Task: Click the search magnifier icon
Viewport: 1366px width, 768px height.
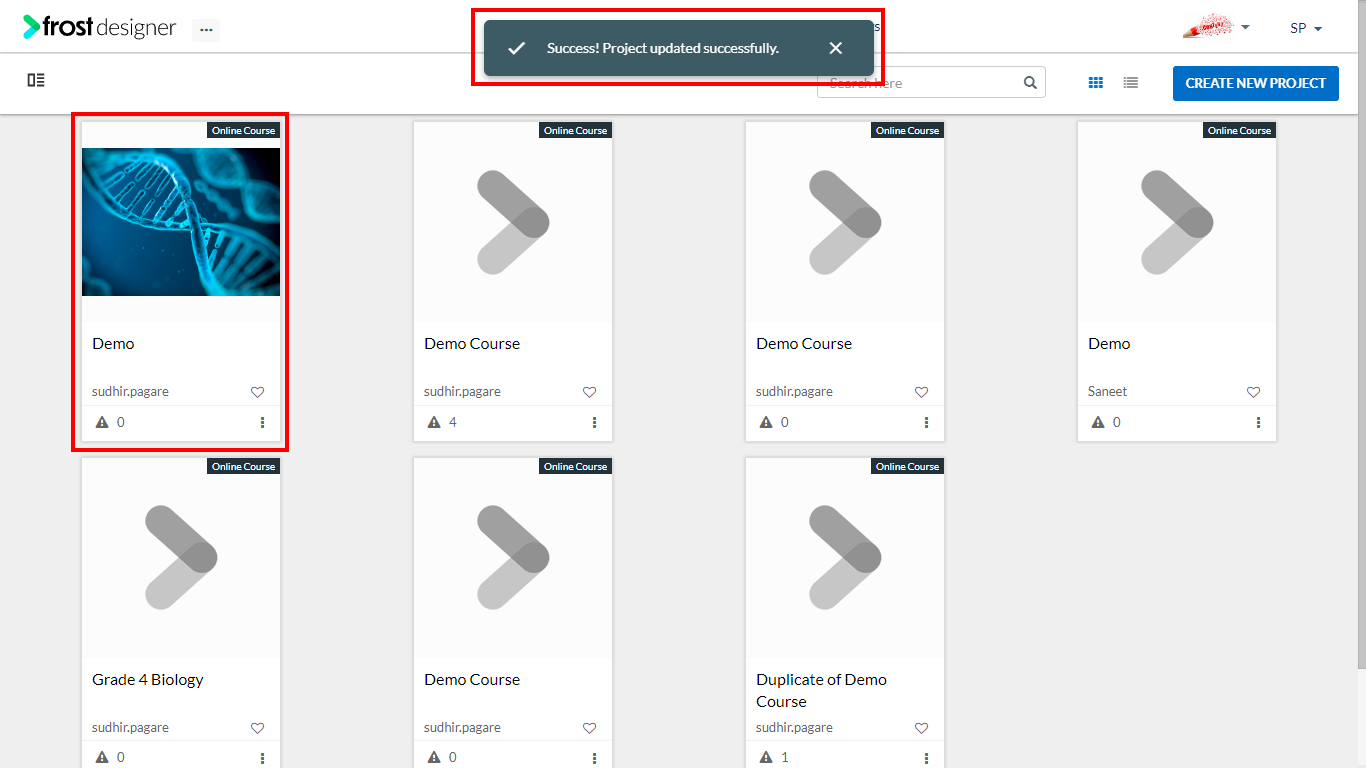Action: (1030, 83)
